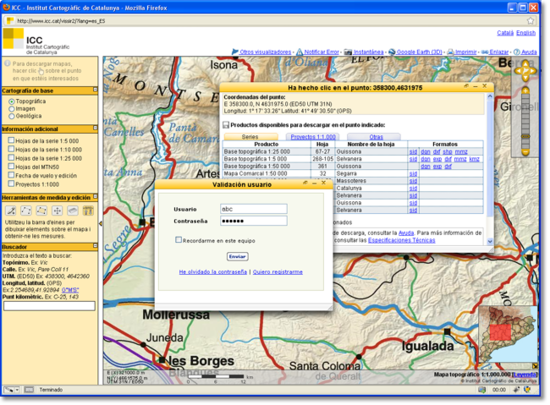Enable Hojas de la serie 1:25 000

[11, 158]
